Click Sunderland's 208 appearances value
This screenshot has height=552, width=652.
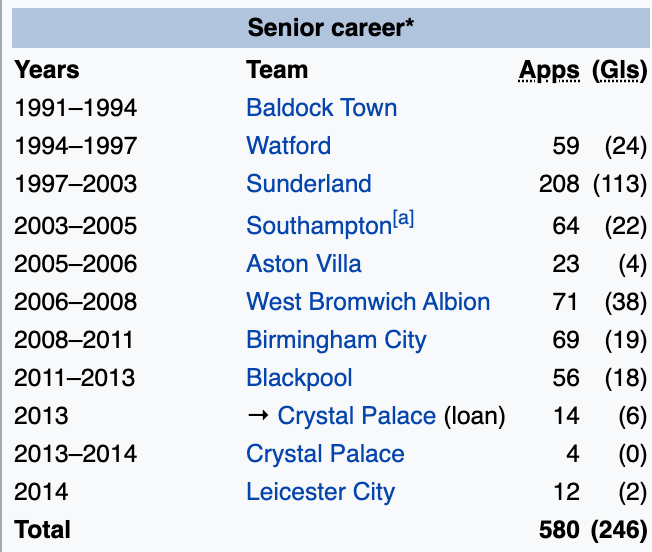pos(558,184)
